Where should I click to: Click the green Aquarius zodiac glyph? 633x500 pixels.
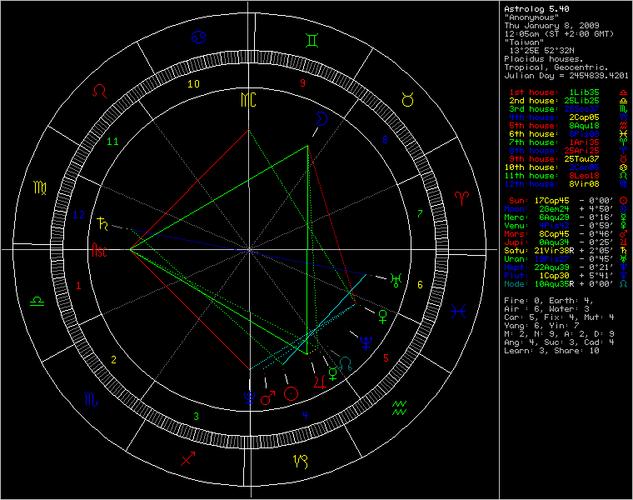tap(400, 408)
